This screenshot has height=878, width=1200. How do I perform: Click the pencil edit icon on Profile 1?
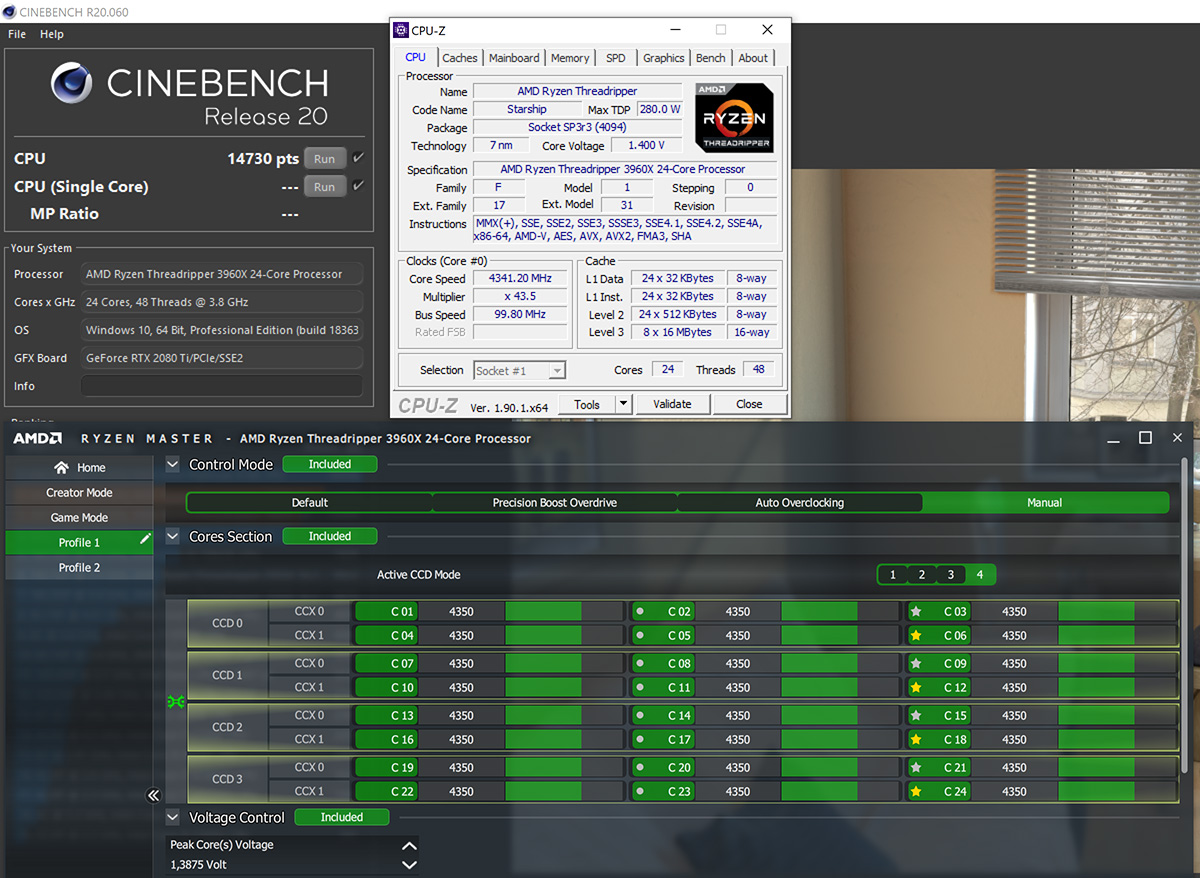click(x=146, y=539)
